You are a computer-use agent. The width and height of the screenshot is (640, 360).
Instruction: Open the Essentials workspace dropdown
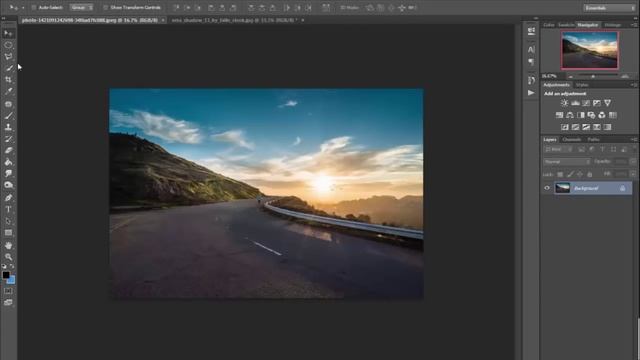609,8
